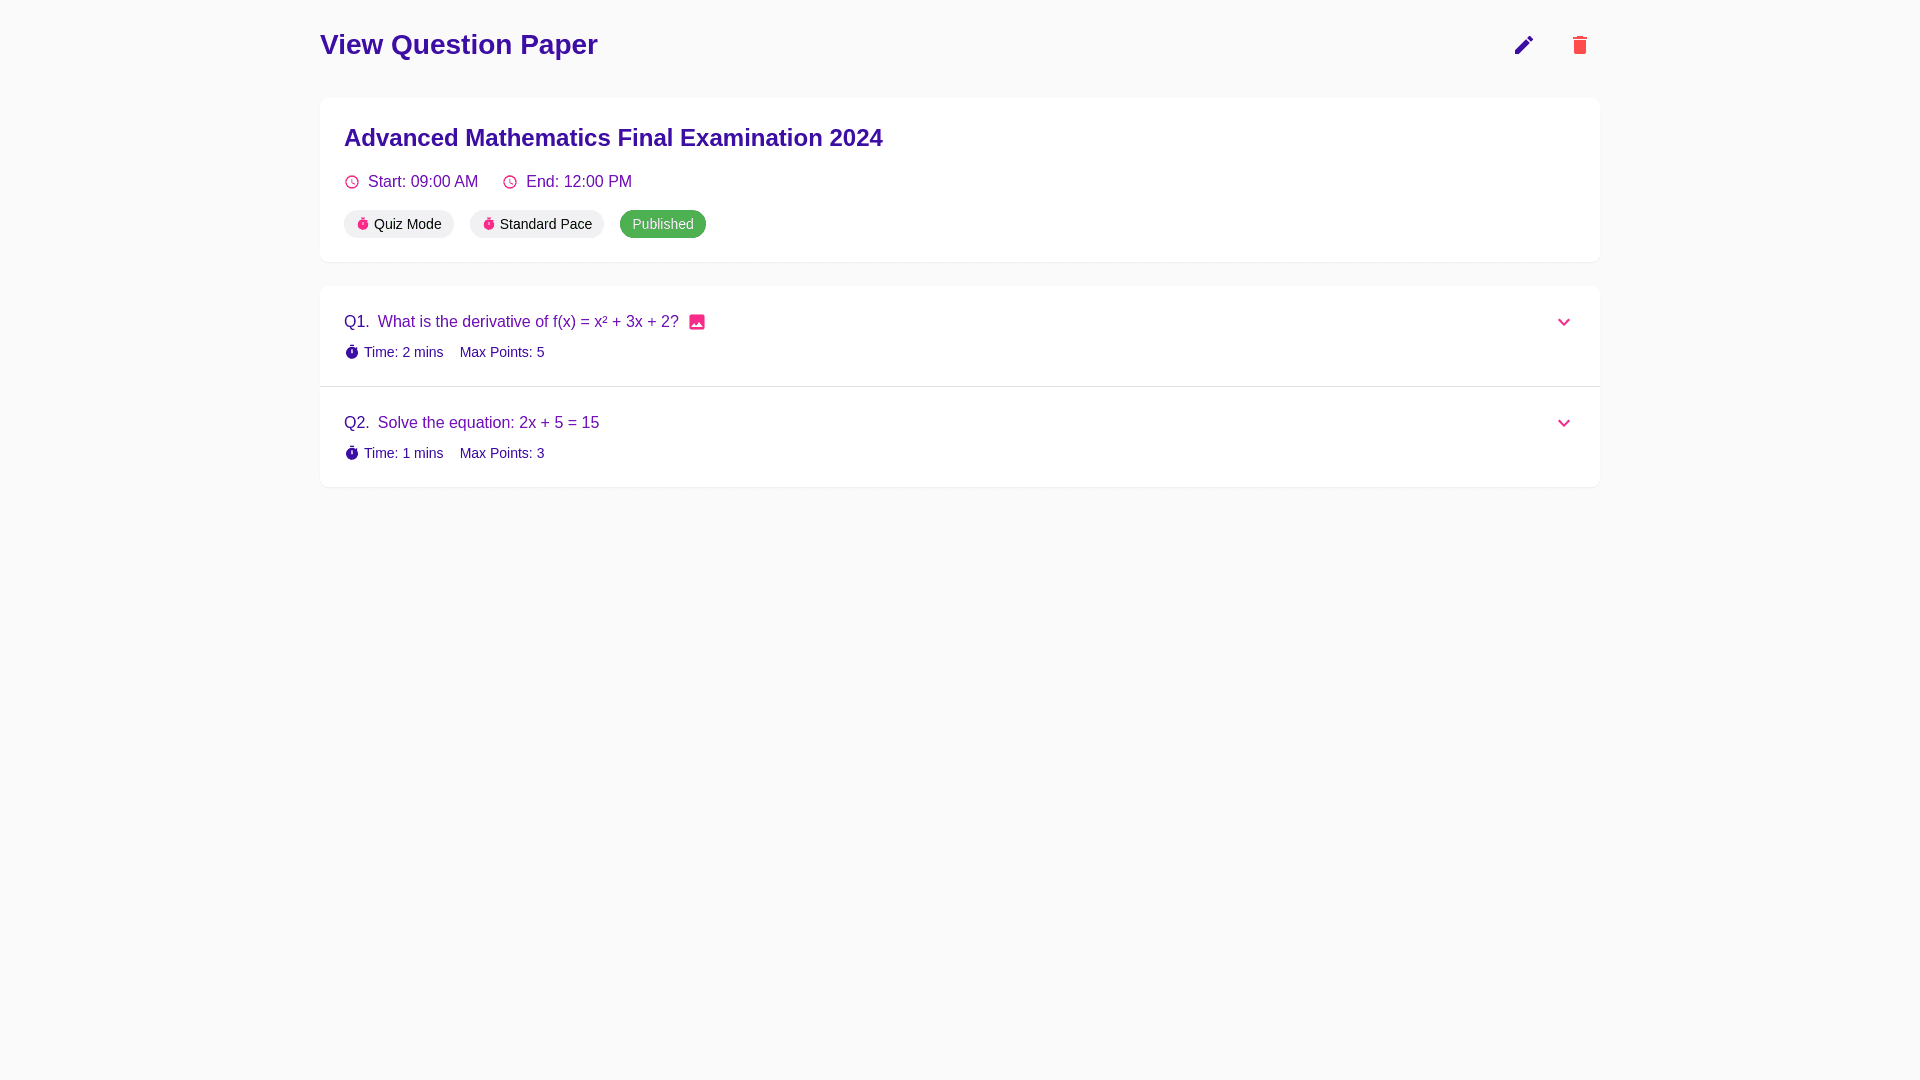The height and width of the screenshot is (1080, 1920).
Task: Expand question 1 with its chevron
Action: coord(1563,322)
